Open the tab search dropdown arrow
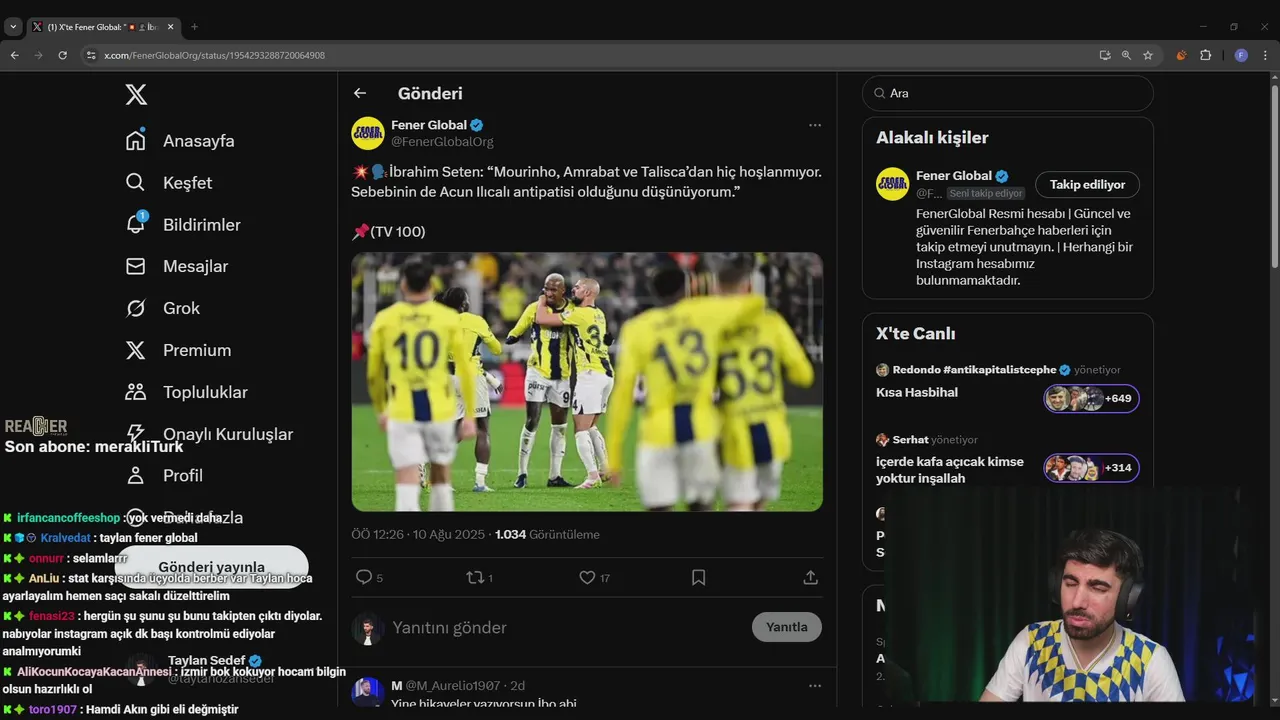 (13, 26)
